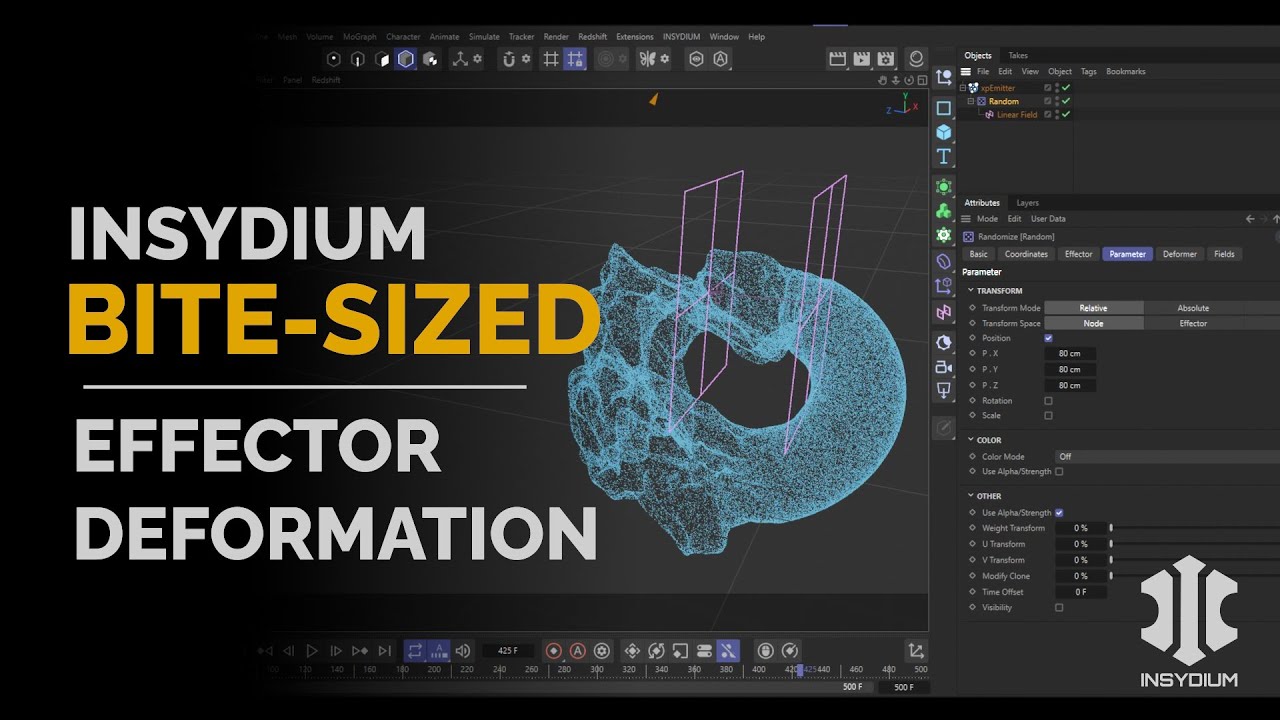Enable the Visibility checkbox
Screen dimensions: 1280x720
tap(1059, 607)
